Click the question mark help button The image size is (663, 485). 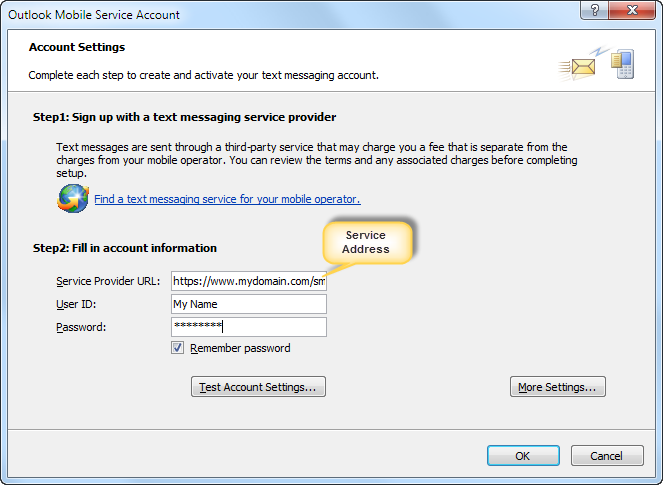pyautogui.click(x=594, y=10)
